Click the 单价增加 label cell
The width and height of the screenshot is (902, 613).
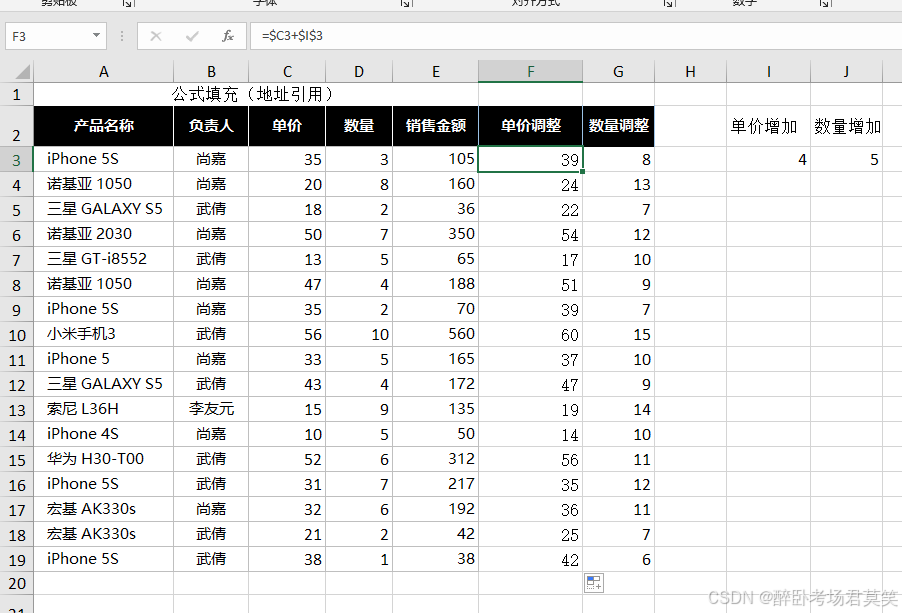pyautogui.click(x=769, y=126)
